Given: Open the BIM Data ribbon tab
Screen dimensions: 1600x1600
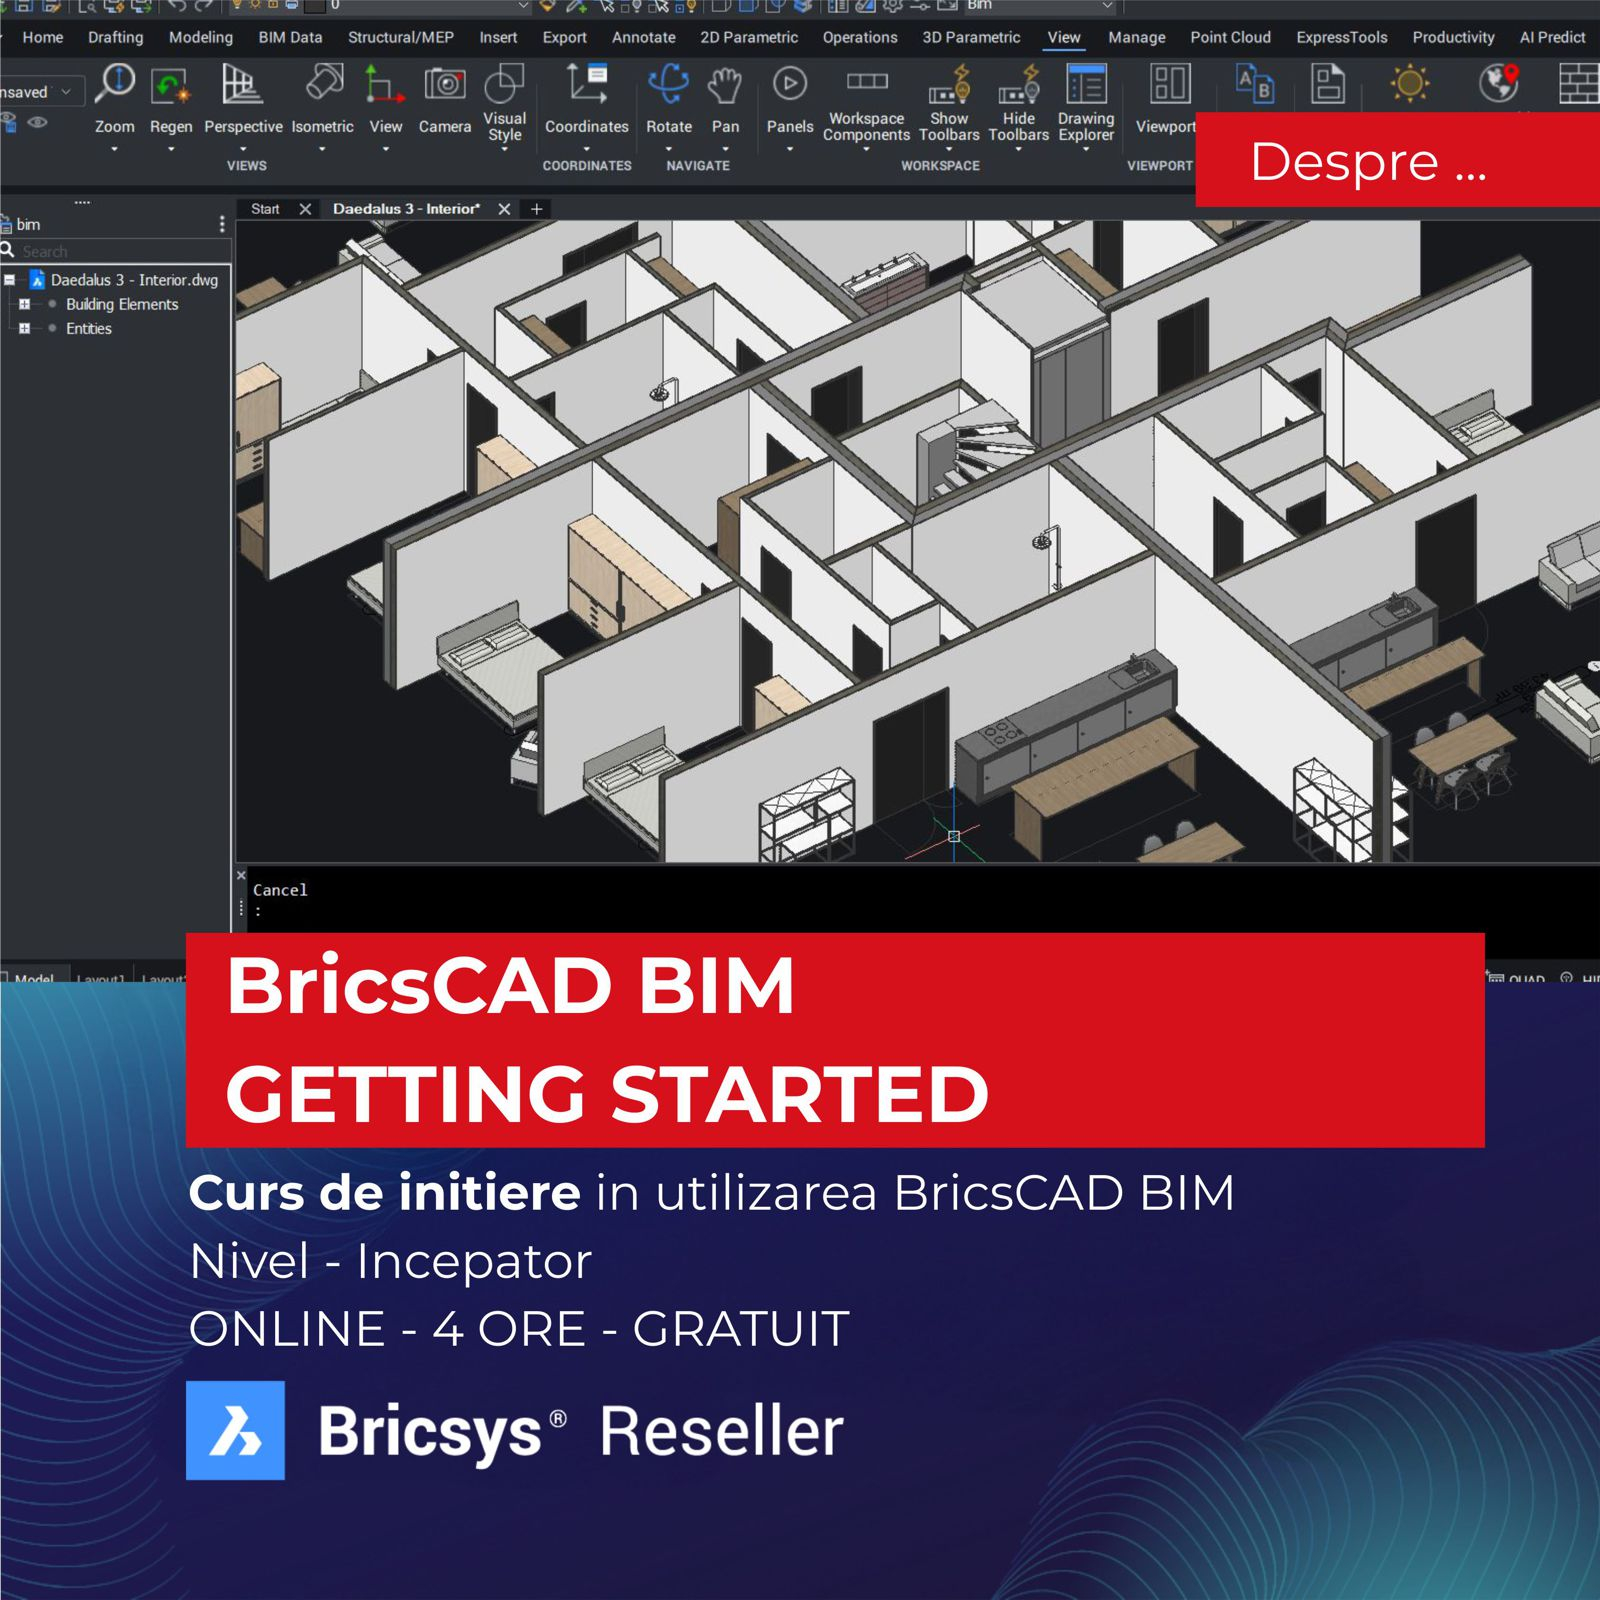Looking at the screenshot, I should 290,37.
